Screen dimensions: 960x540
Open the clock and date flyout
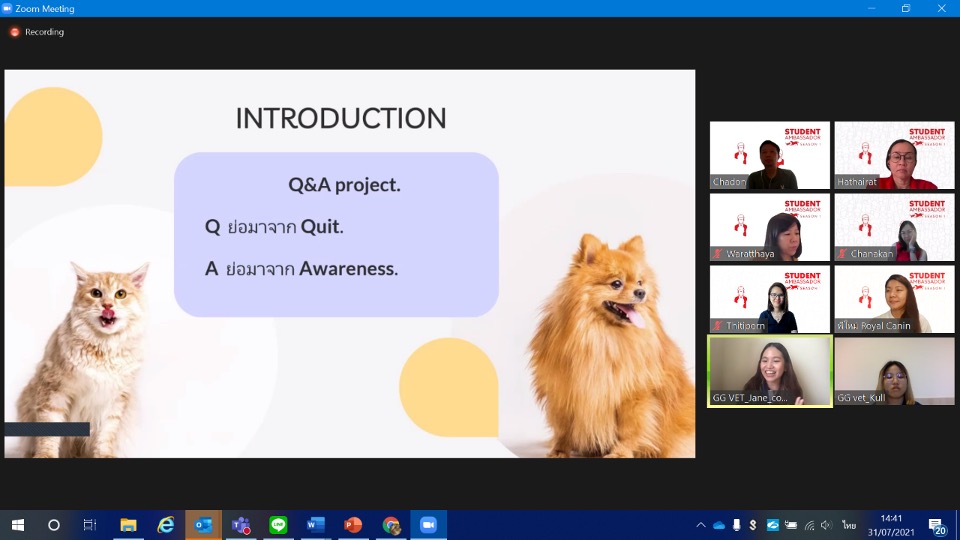[891, 525]
